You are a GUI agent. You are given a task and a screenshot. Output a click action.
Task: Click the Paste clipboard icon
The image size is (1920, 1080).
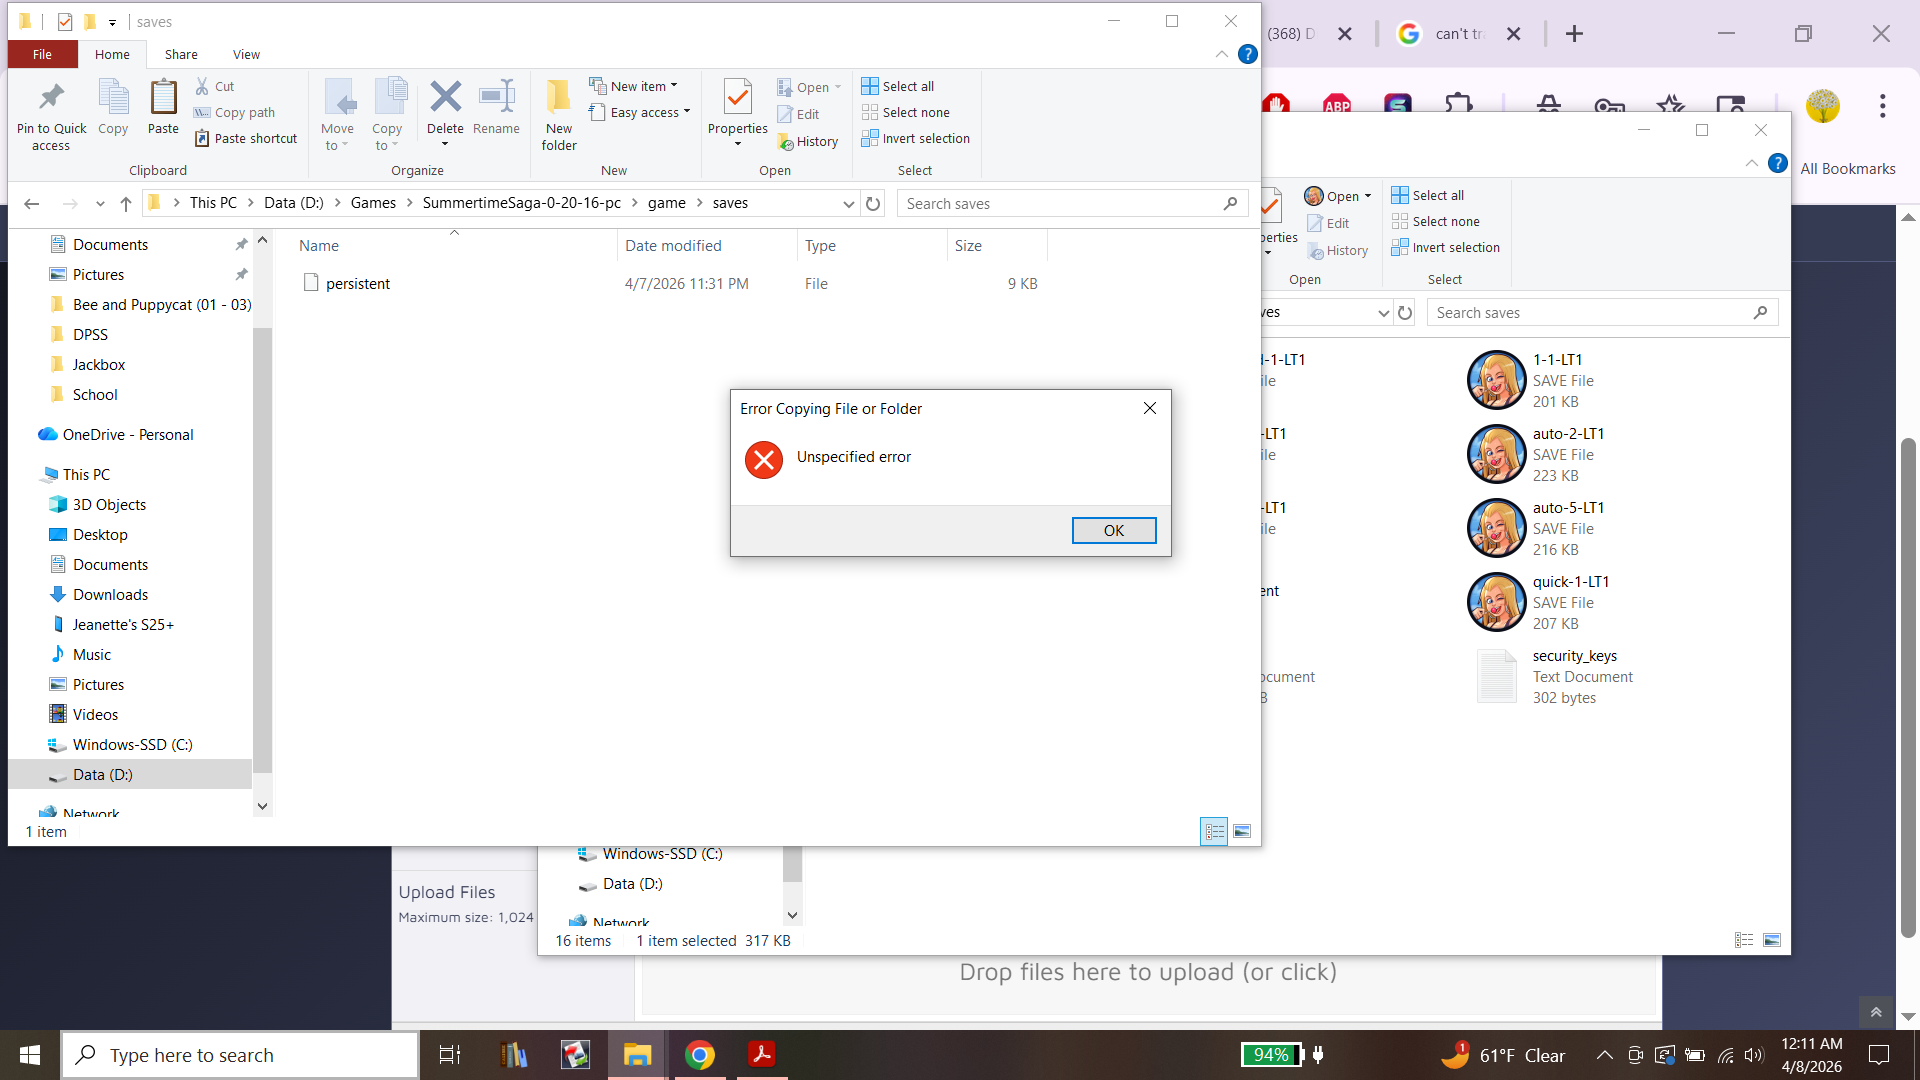(163, 98)
